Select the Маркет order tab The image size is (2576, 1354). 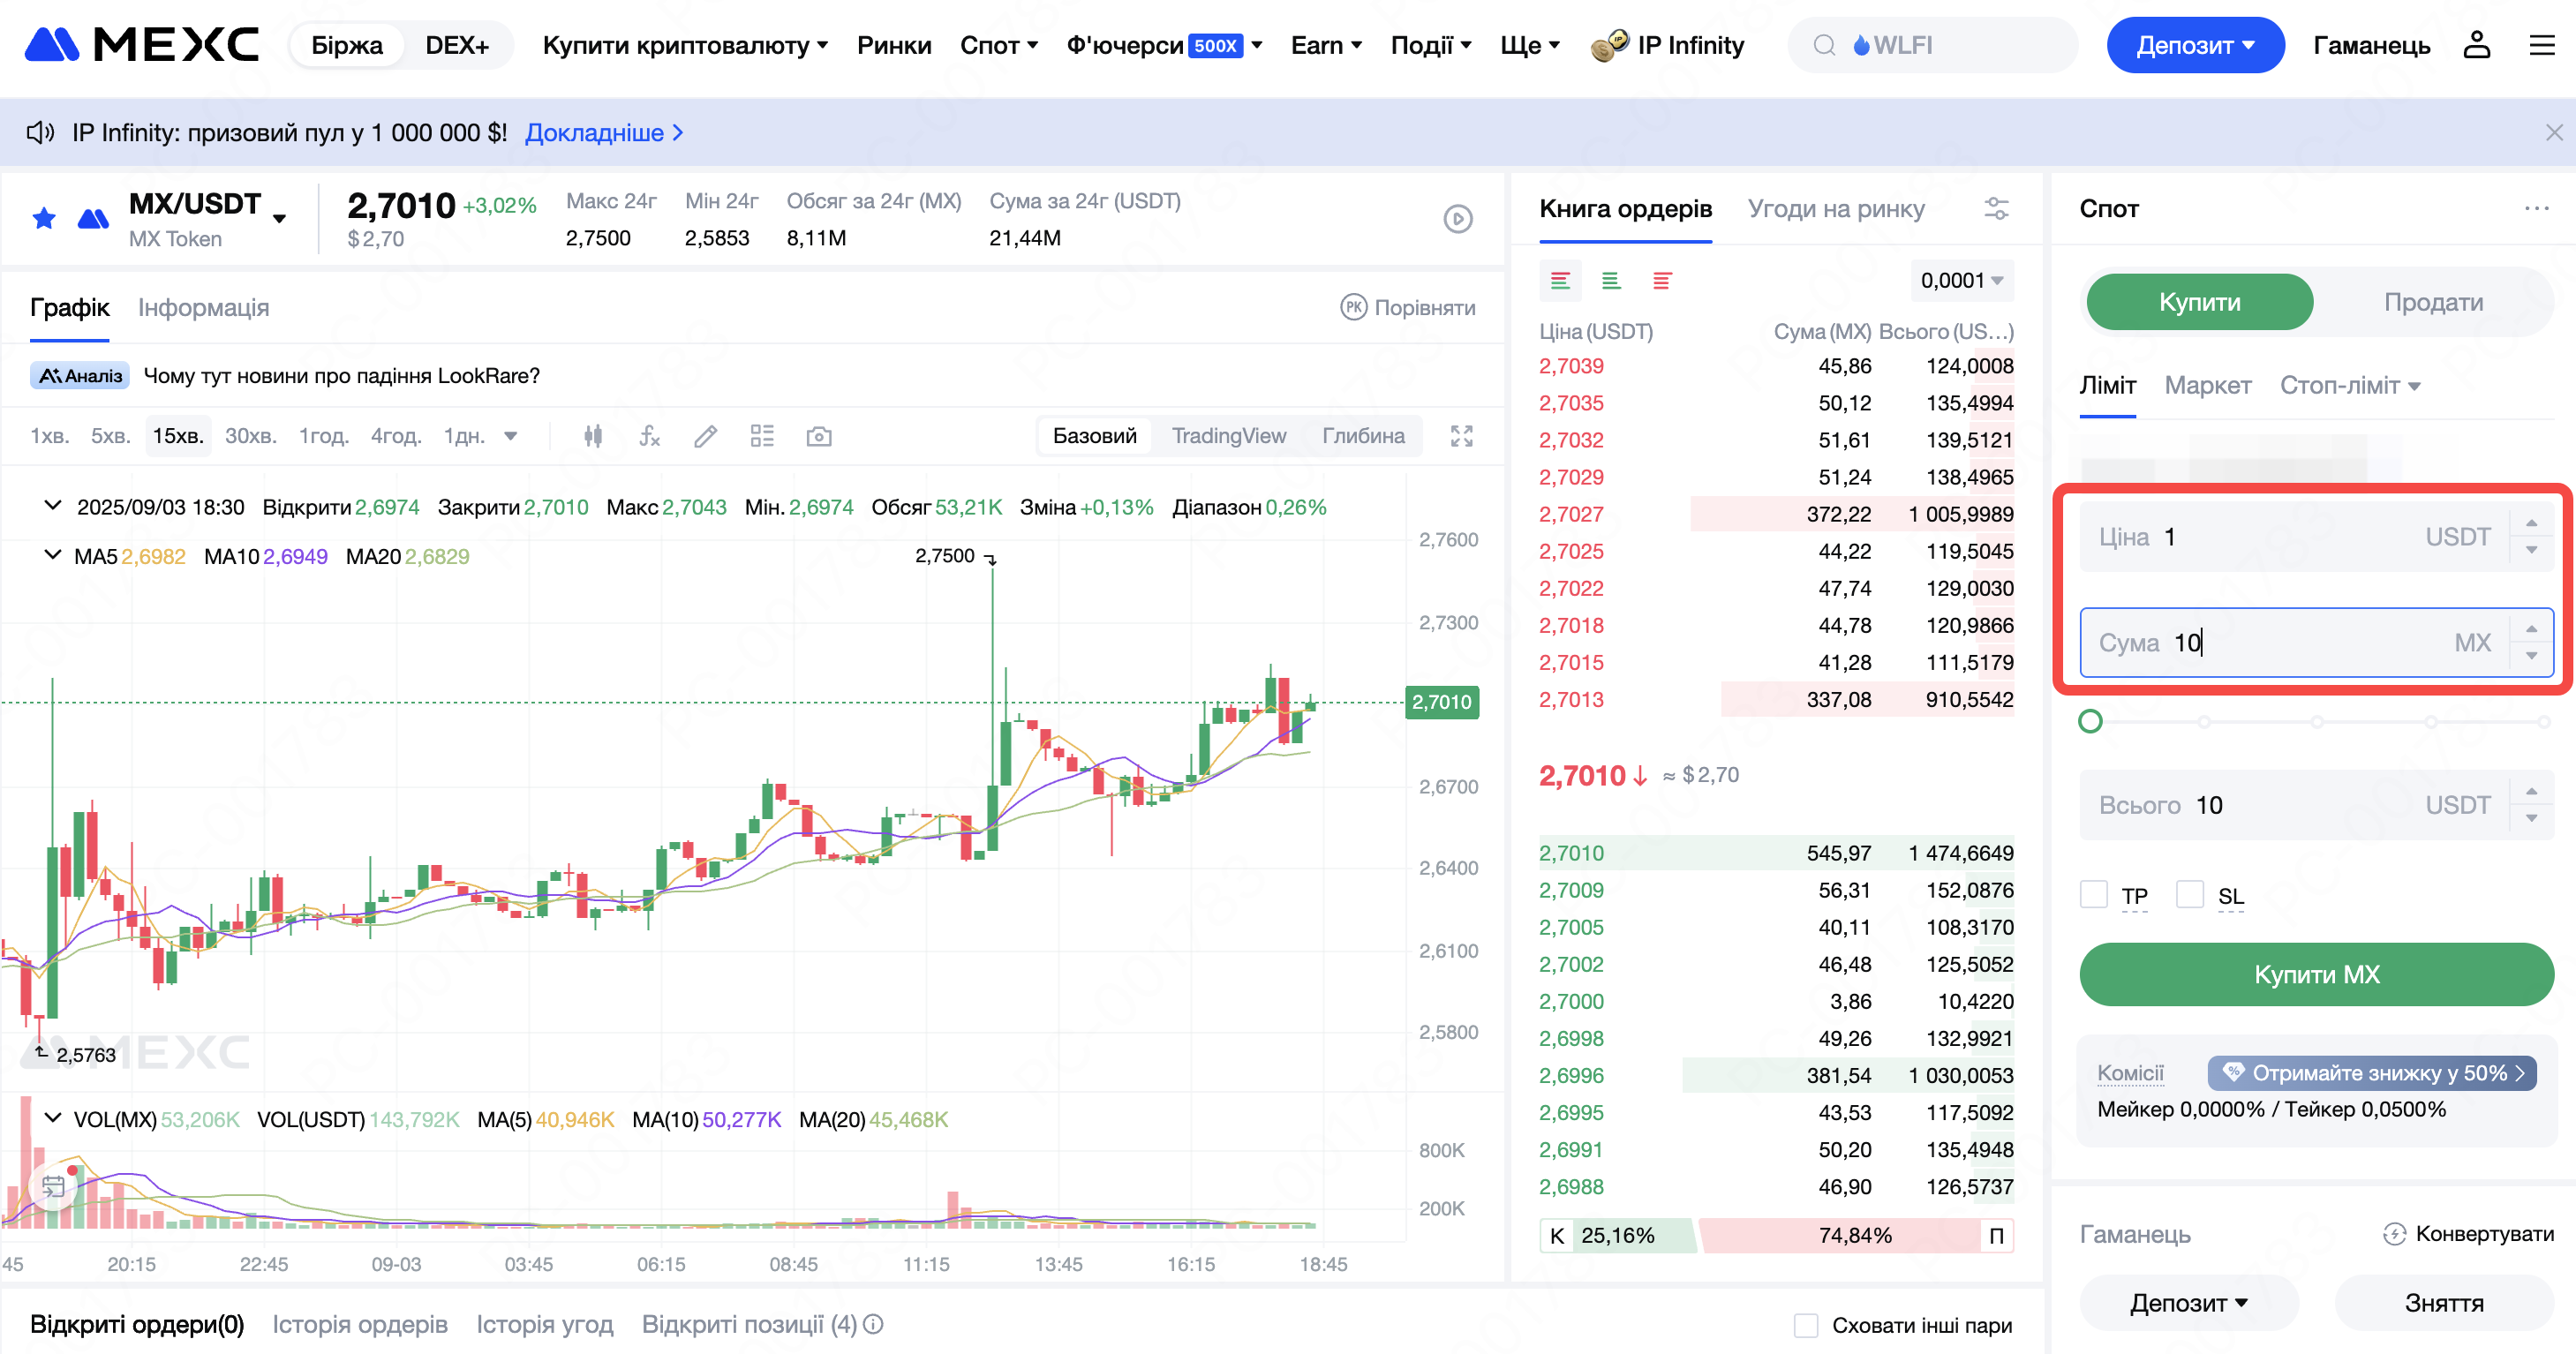pos(2207,386)
